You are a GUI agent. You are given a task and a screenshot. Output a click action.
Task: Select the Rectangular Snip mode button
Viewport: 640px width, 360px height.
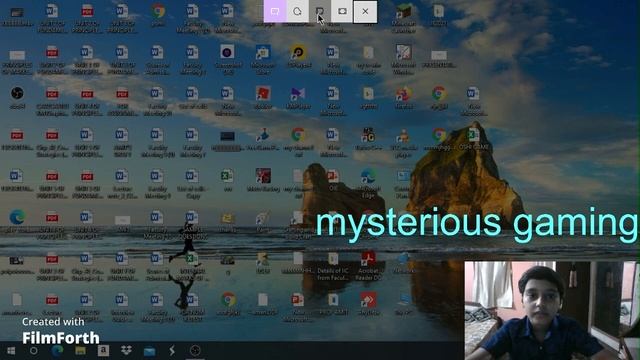(275, 11)
